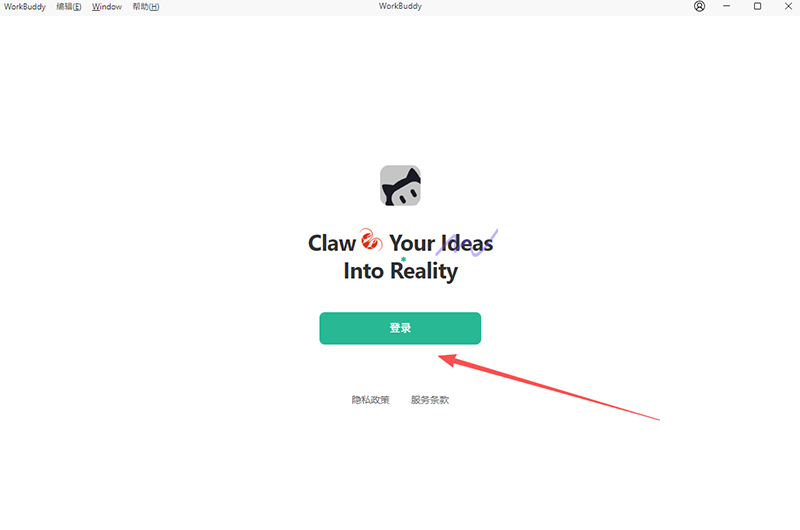Open the 编辑(E) menu
Screen dimensions: 800x530
pyautogui.click(x=69, y=7)
